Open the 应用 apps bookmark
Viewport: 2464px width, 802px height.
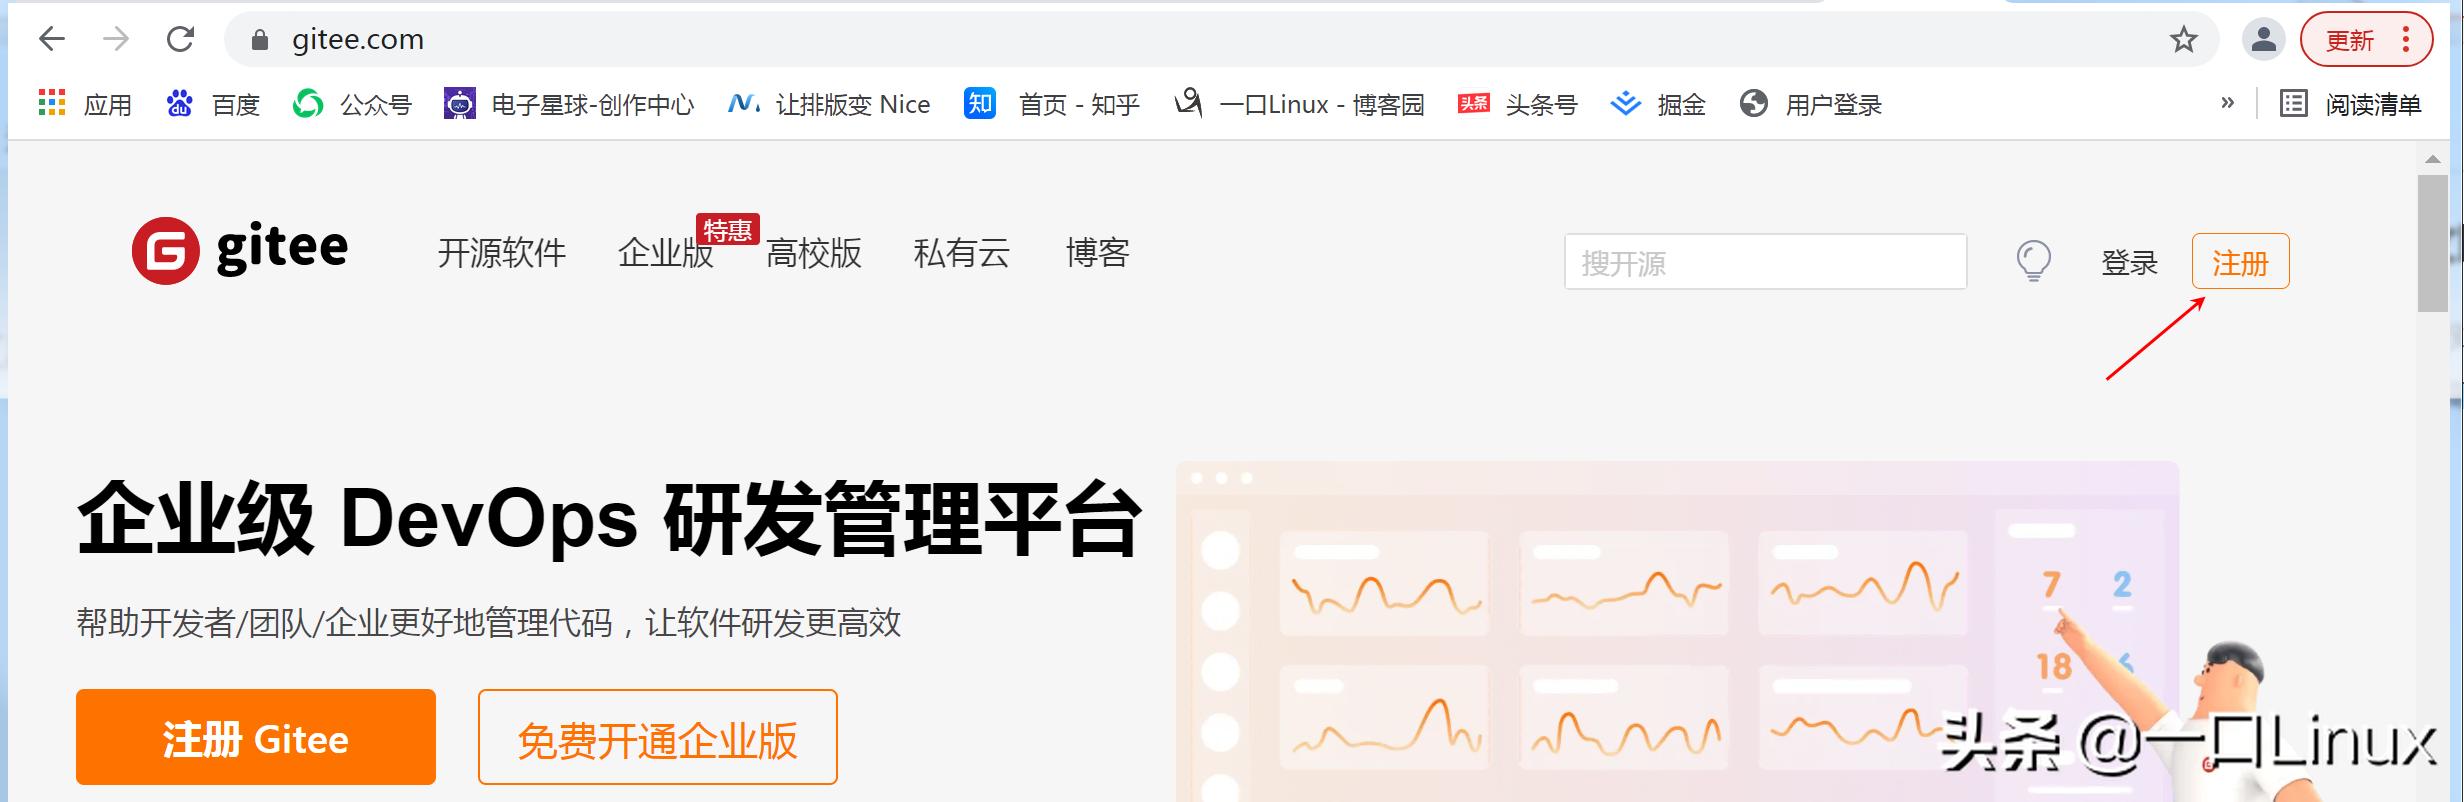[x=85, y=104]
